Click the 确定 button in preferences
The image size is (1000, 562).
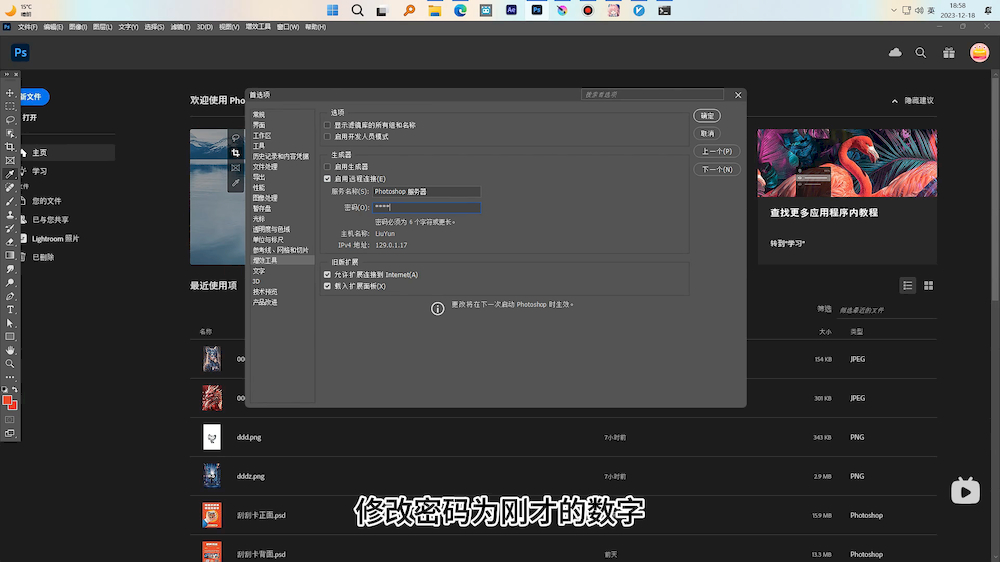point(707,116)
